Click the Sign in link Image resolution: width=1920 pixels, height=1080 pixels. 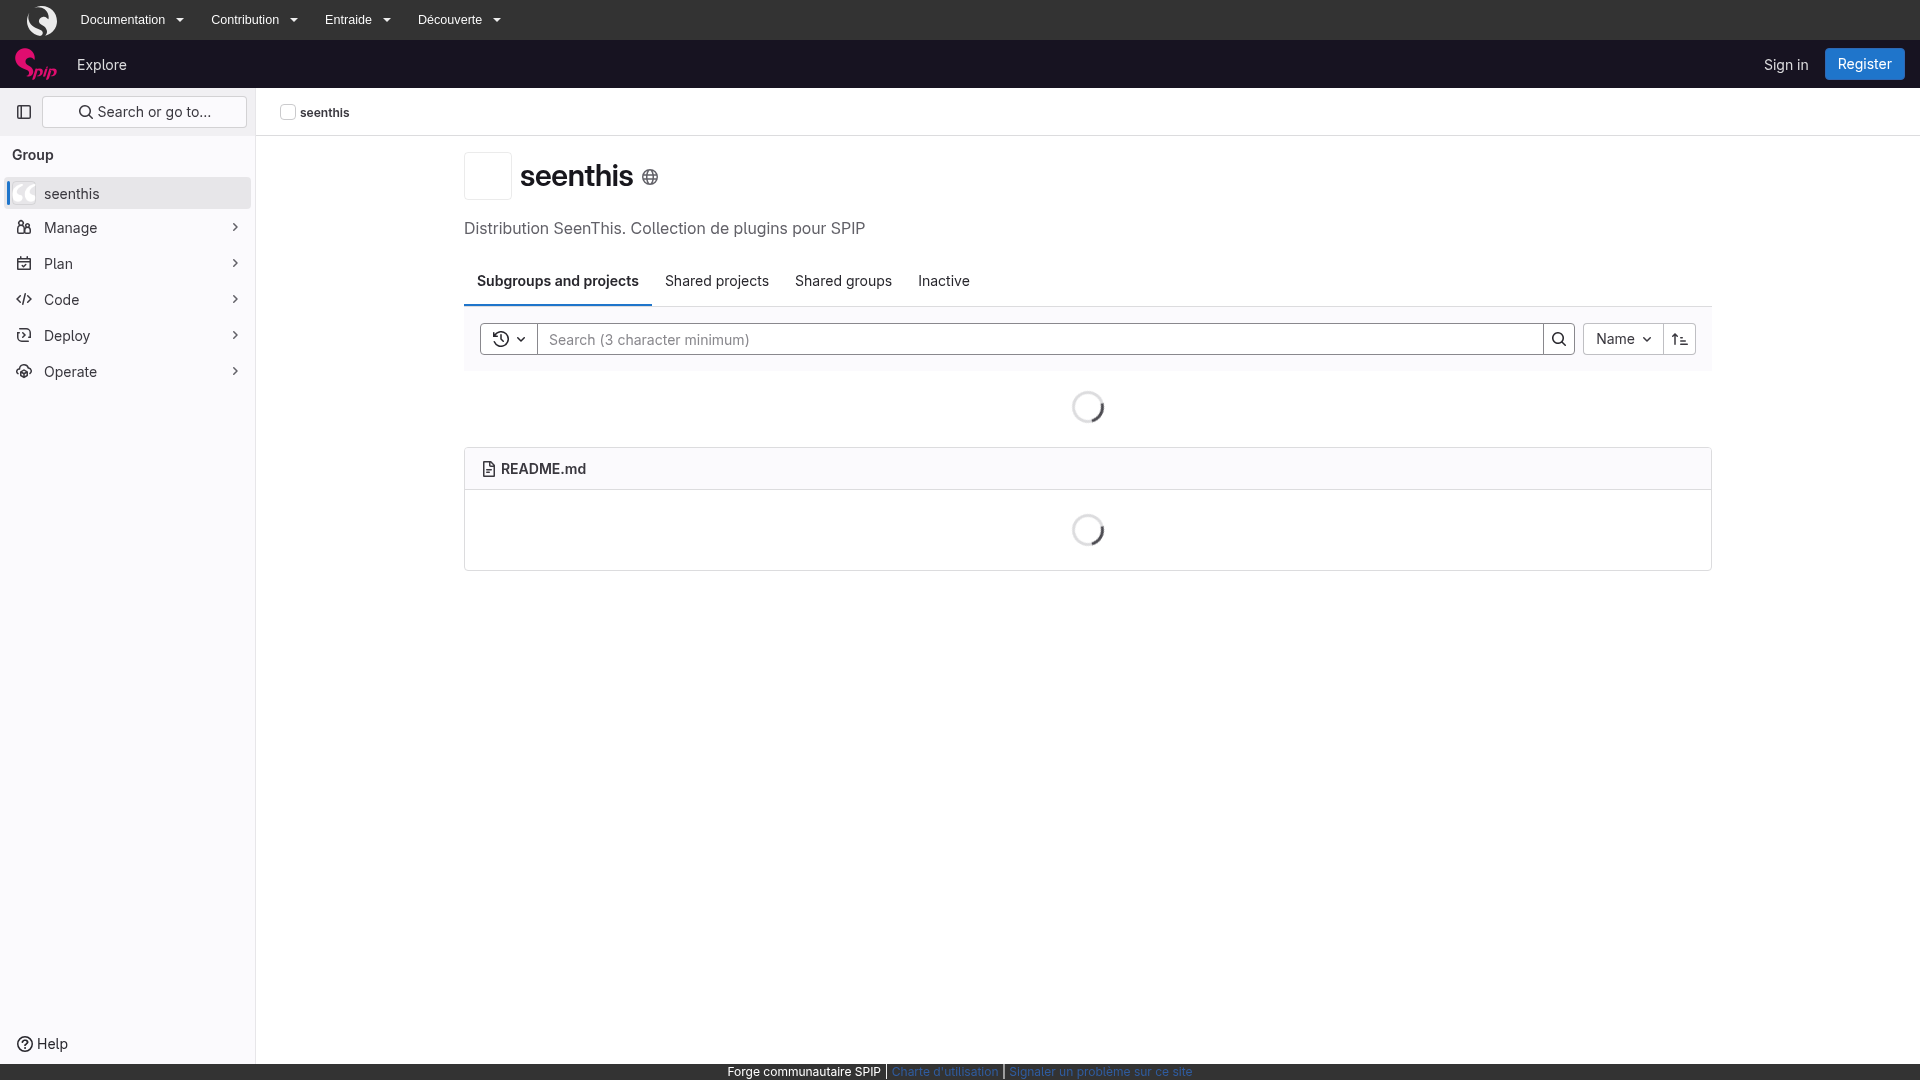(1785, 65)
